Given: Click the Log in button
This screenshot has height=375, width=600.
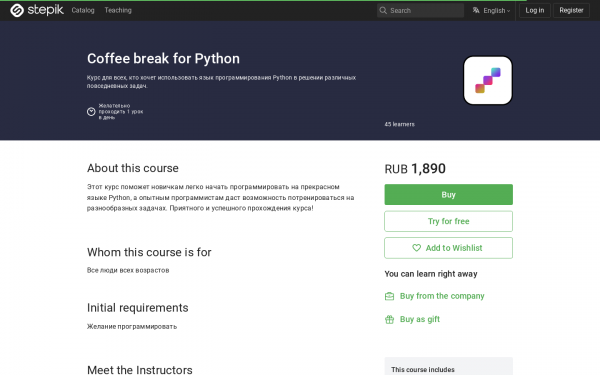Looking at the screenshot, I should click(535, 10).
